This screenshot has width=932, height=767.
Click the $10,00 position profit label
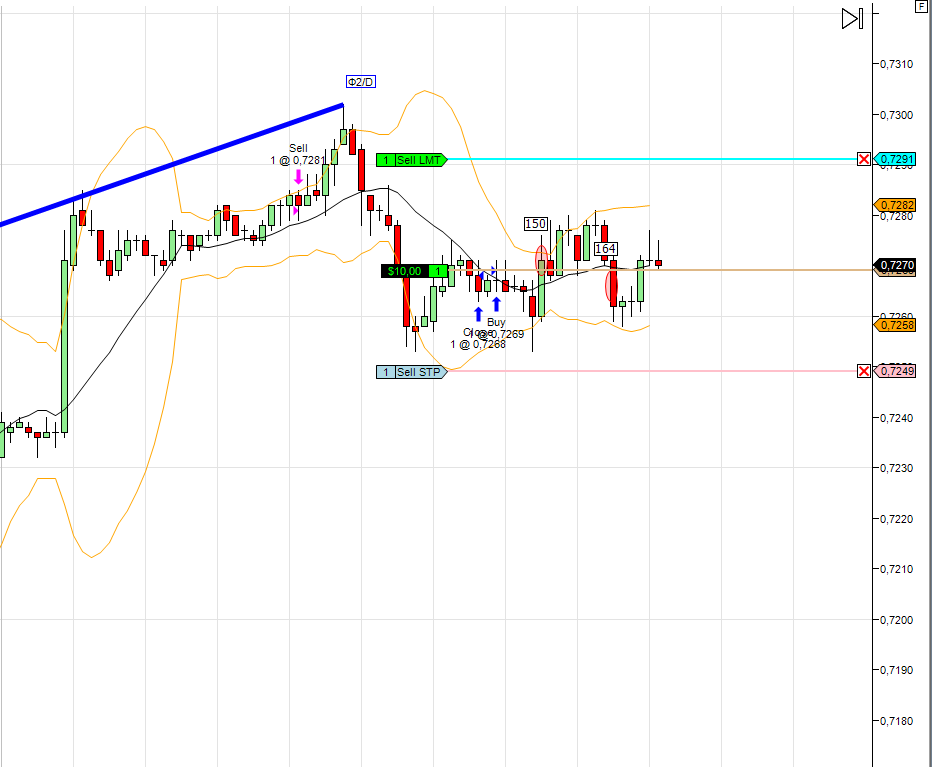tap(404, 271)
